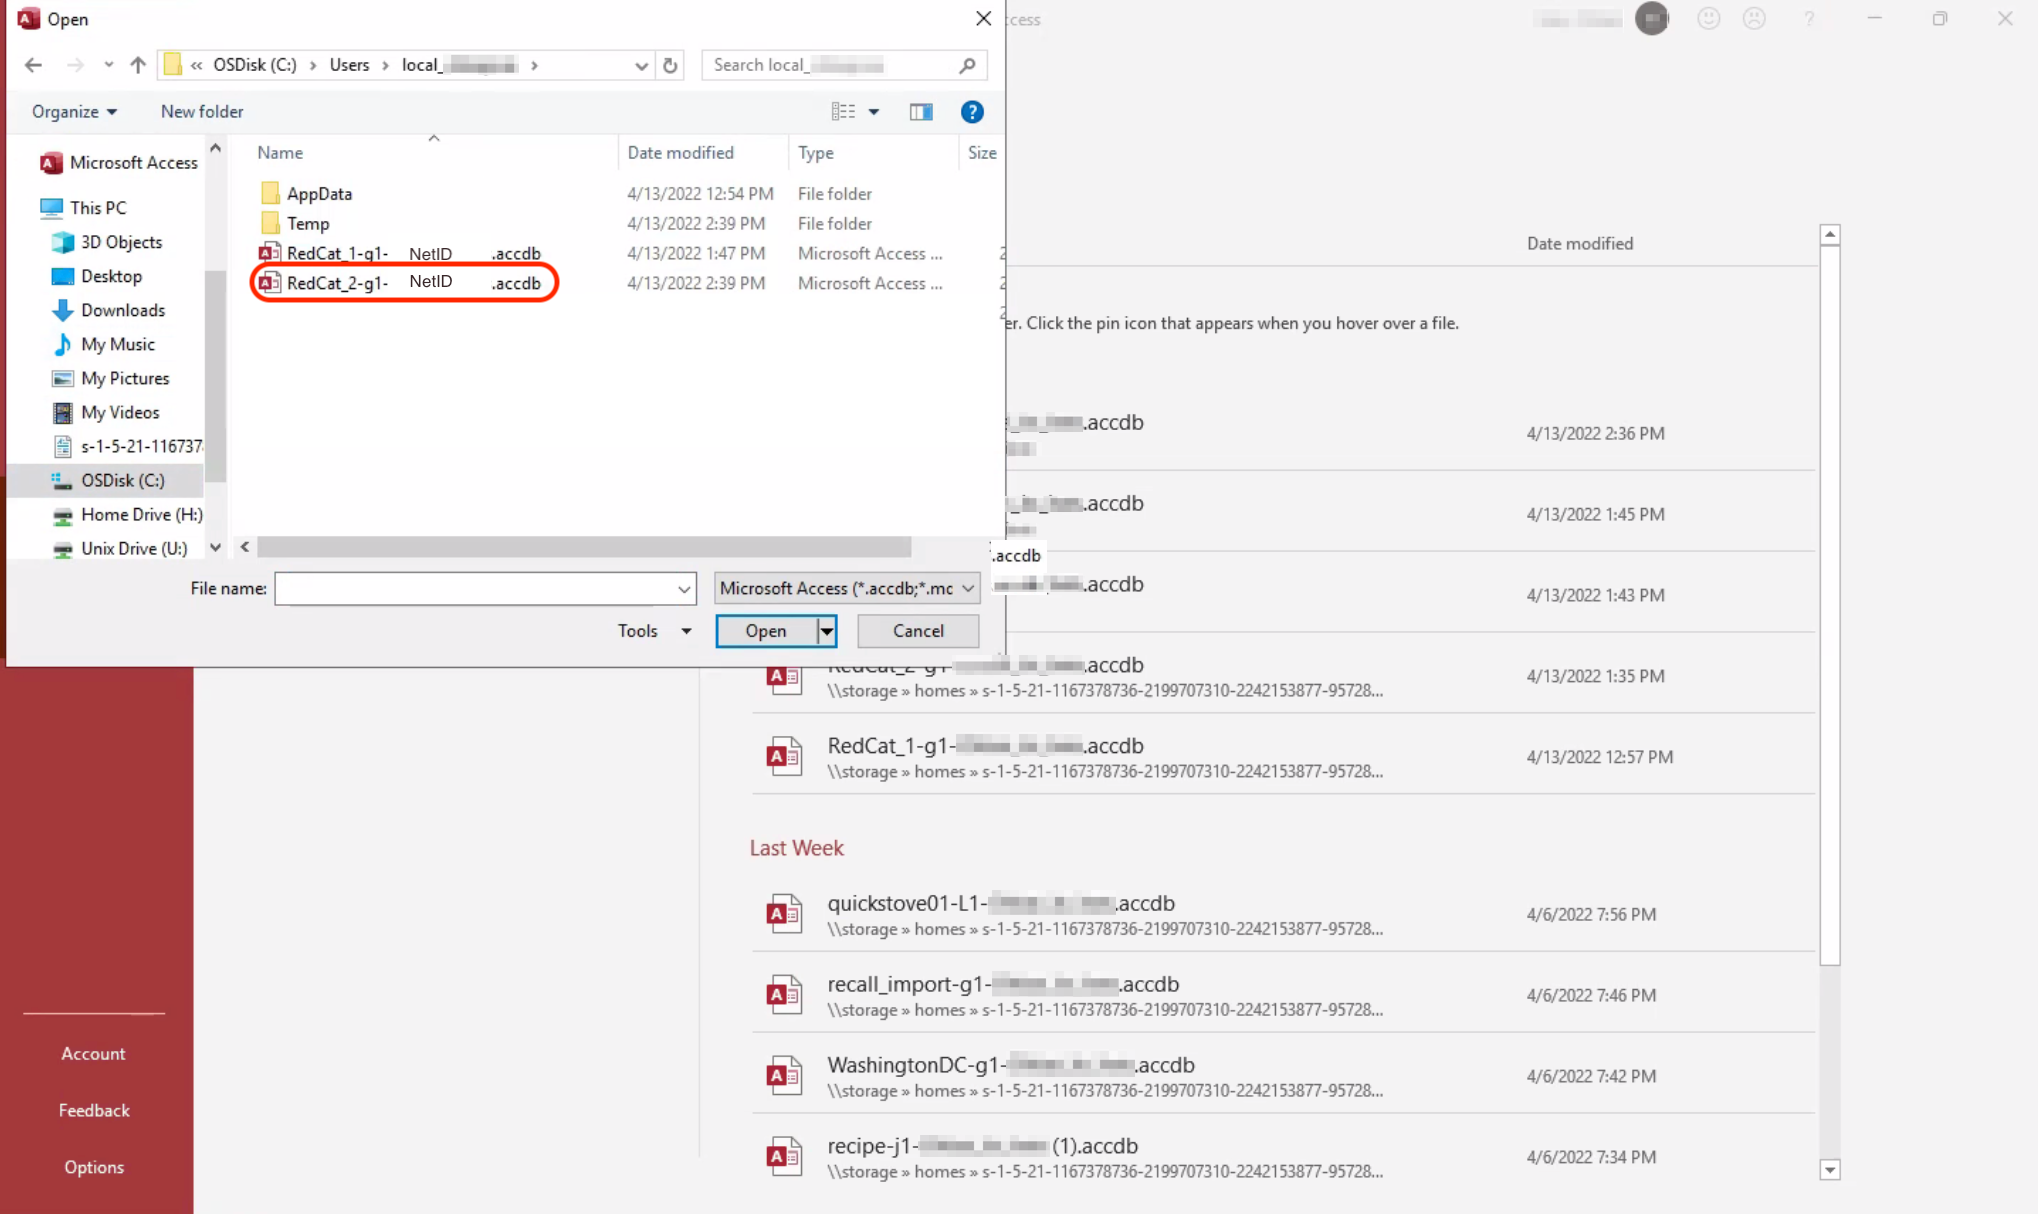
Task: Click the smiley feedback icon
Action: click(1708, 19)
